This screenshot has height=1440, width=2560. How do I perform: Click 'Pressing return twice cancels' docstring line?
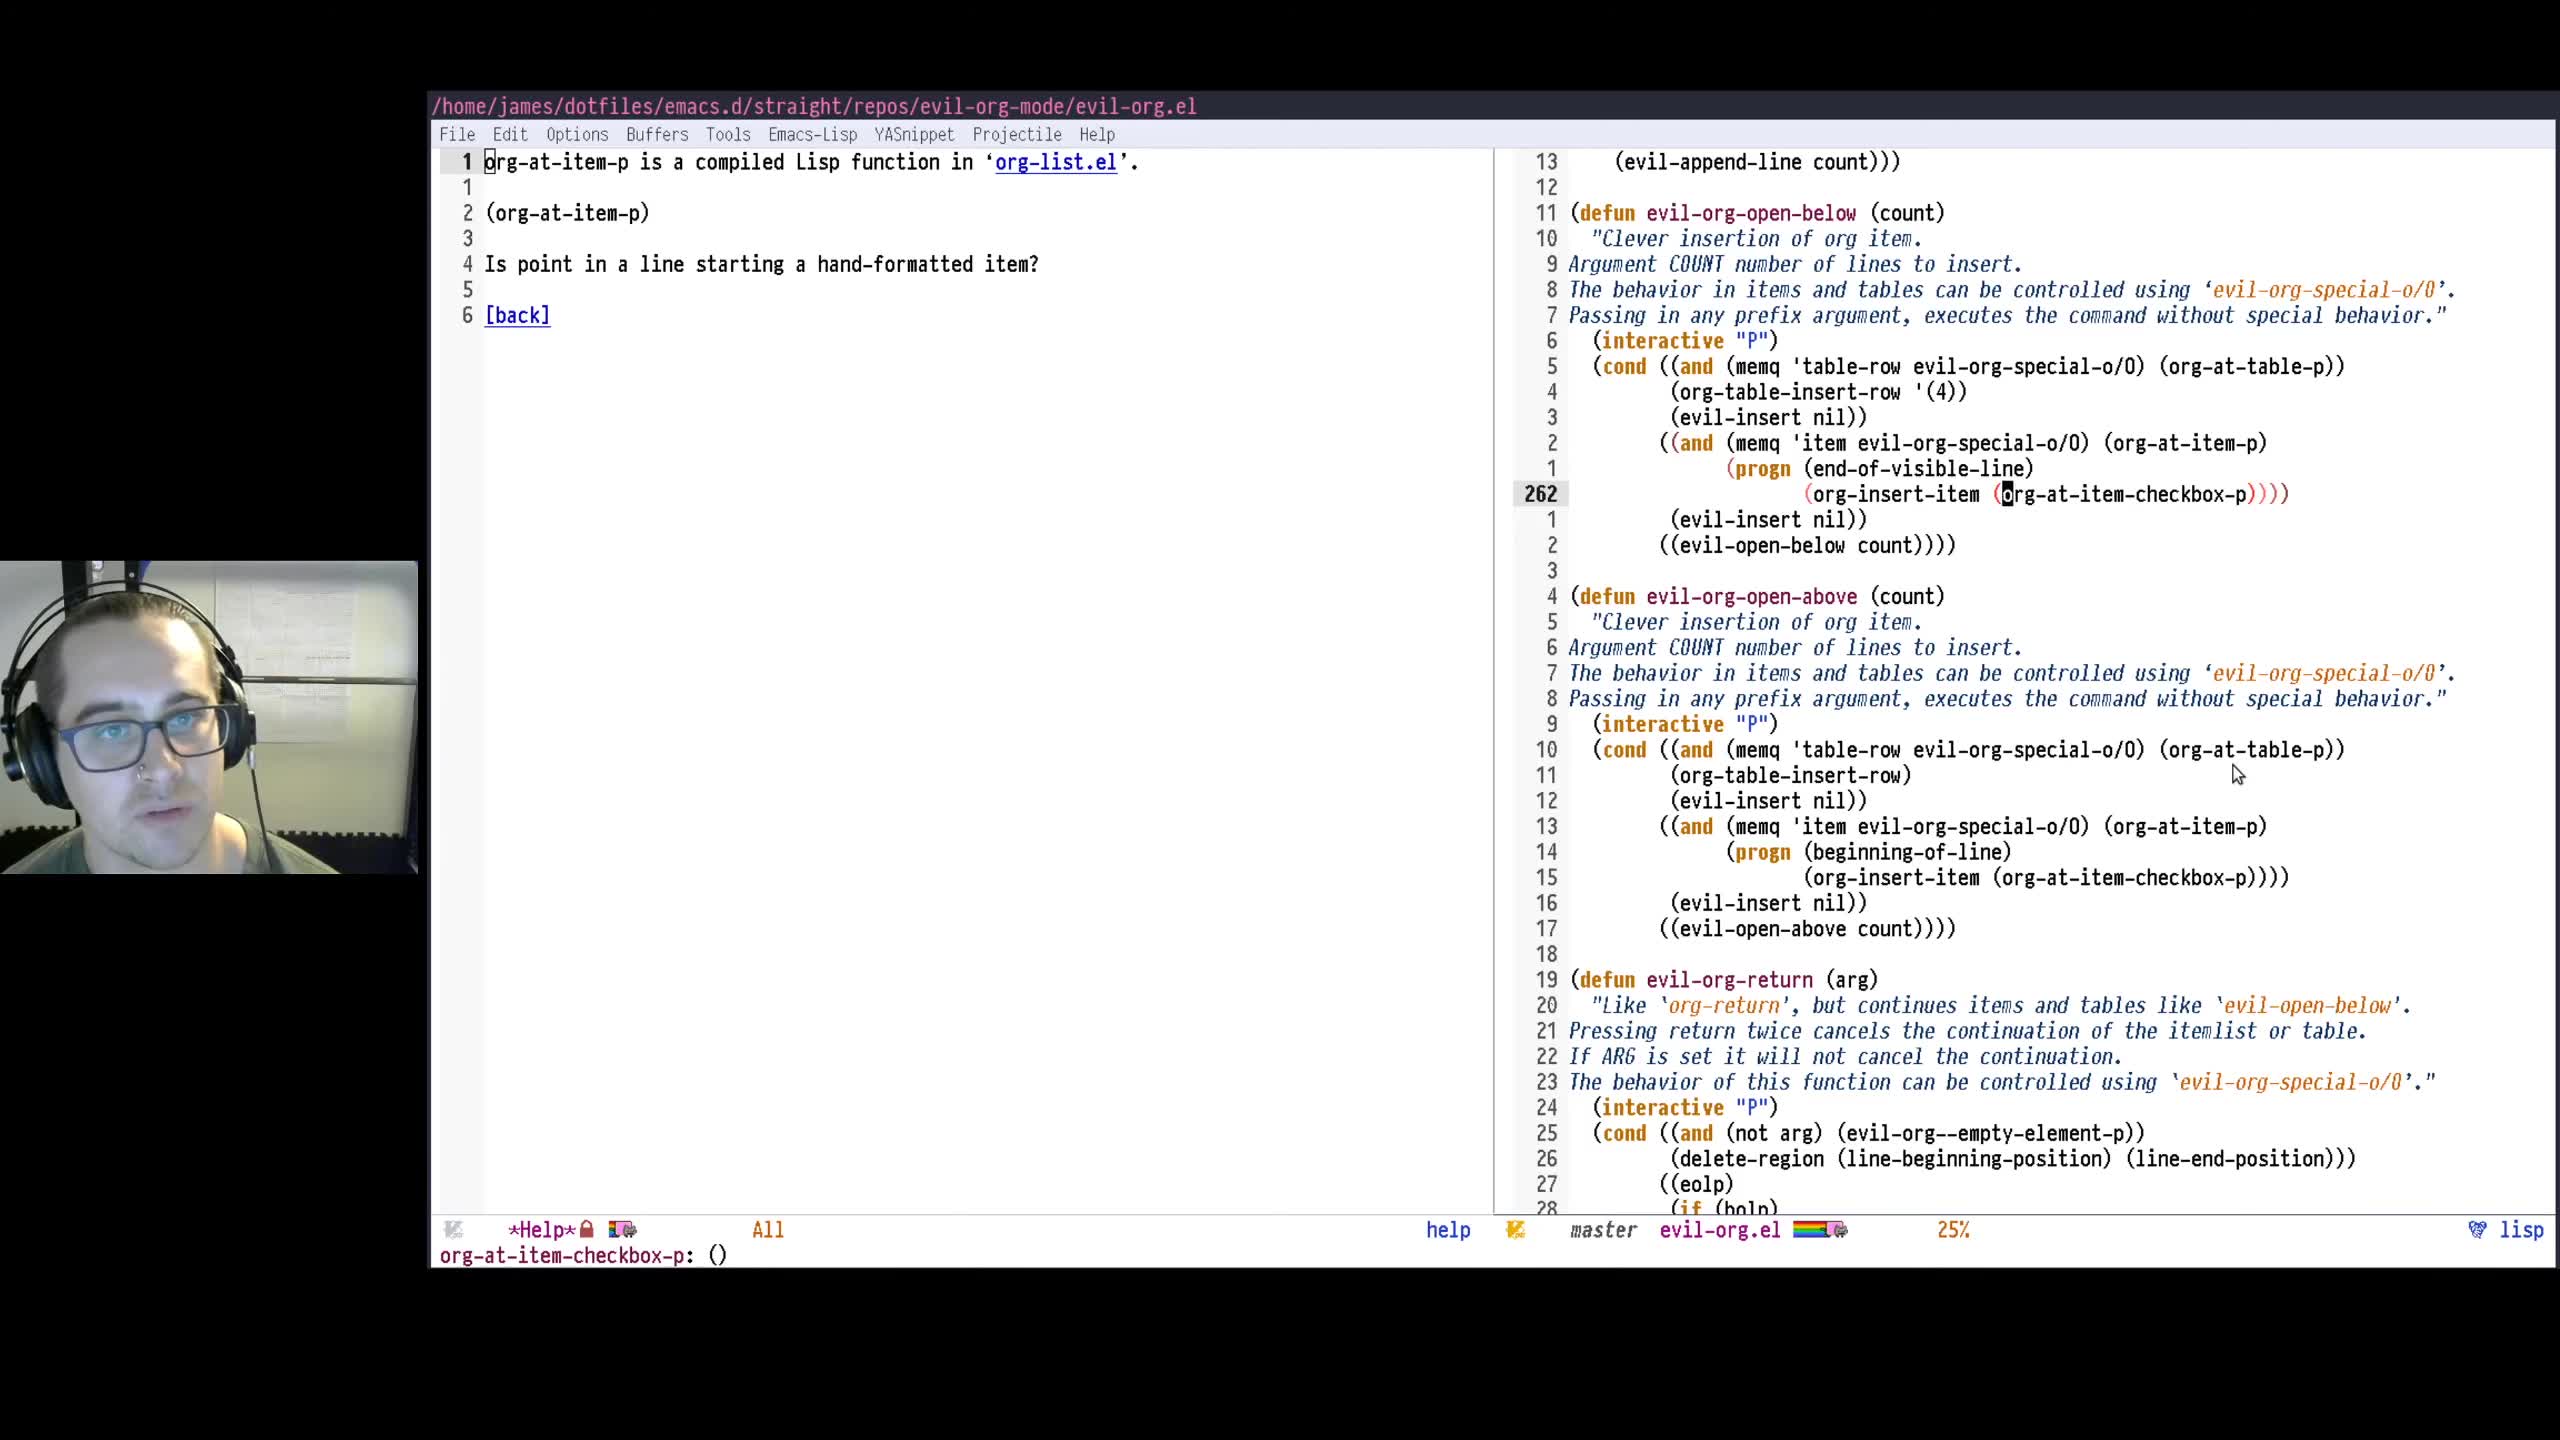pyautogui.click(x=1968, y=1031)
